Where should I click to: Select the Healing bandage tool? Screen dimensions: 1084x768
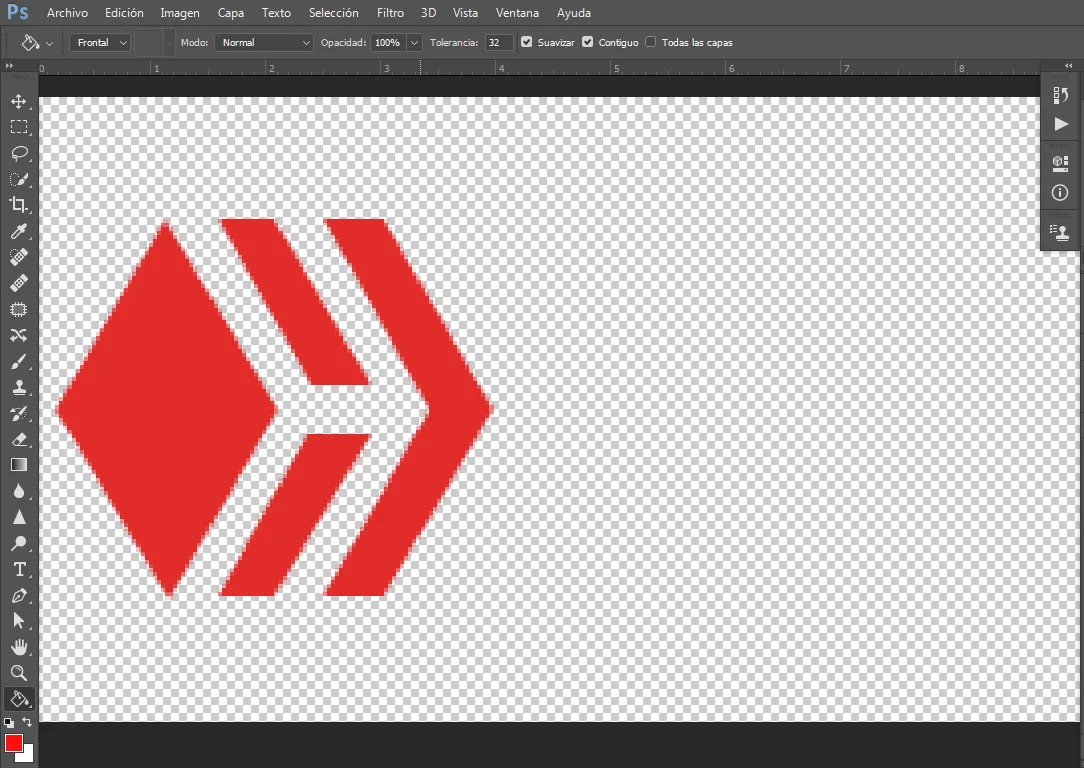[19, 283]
